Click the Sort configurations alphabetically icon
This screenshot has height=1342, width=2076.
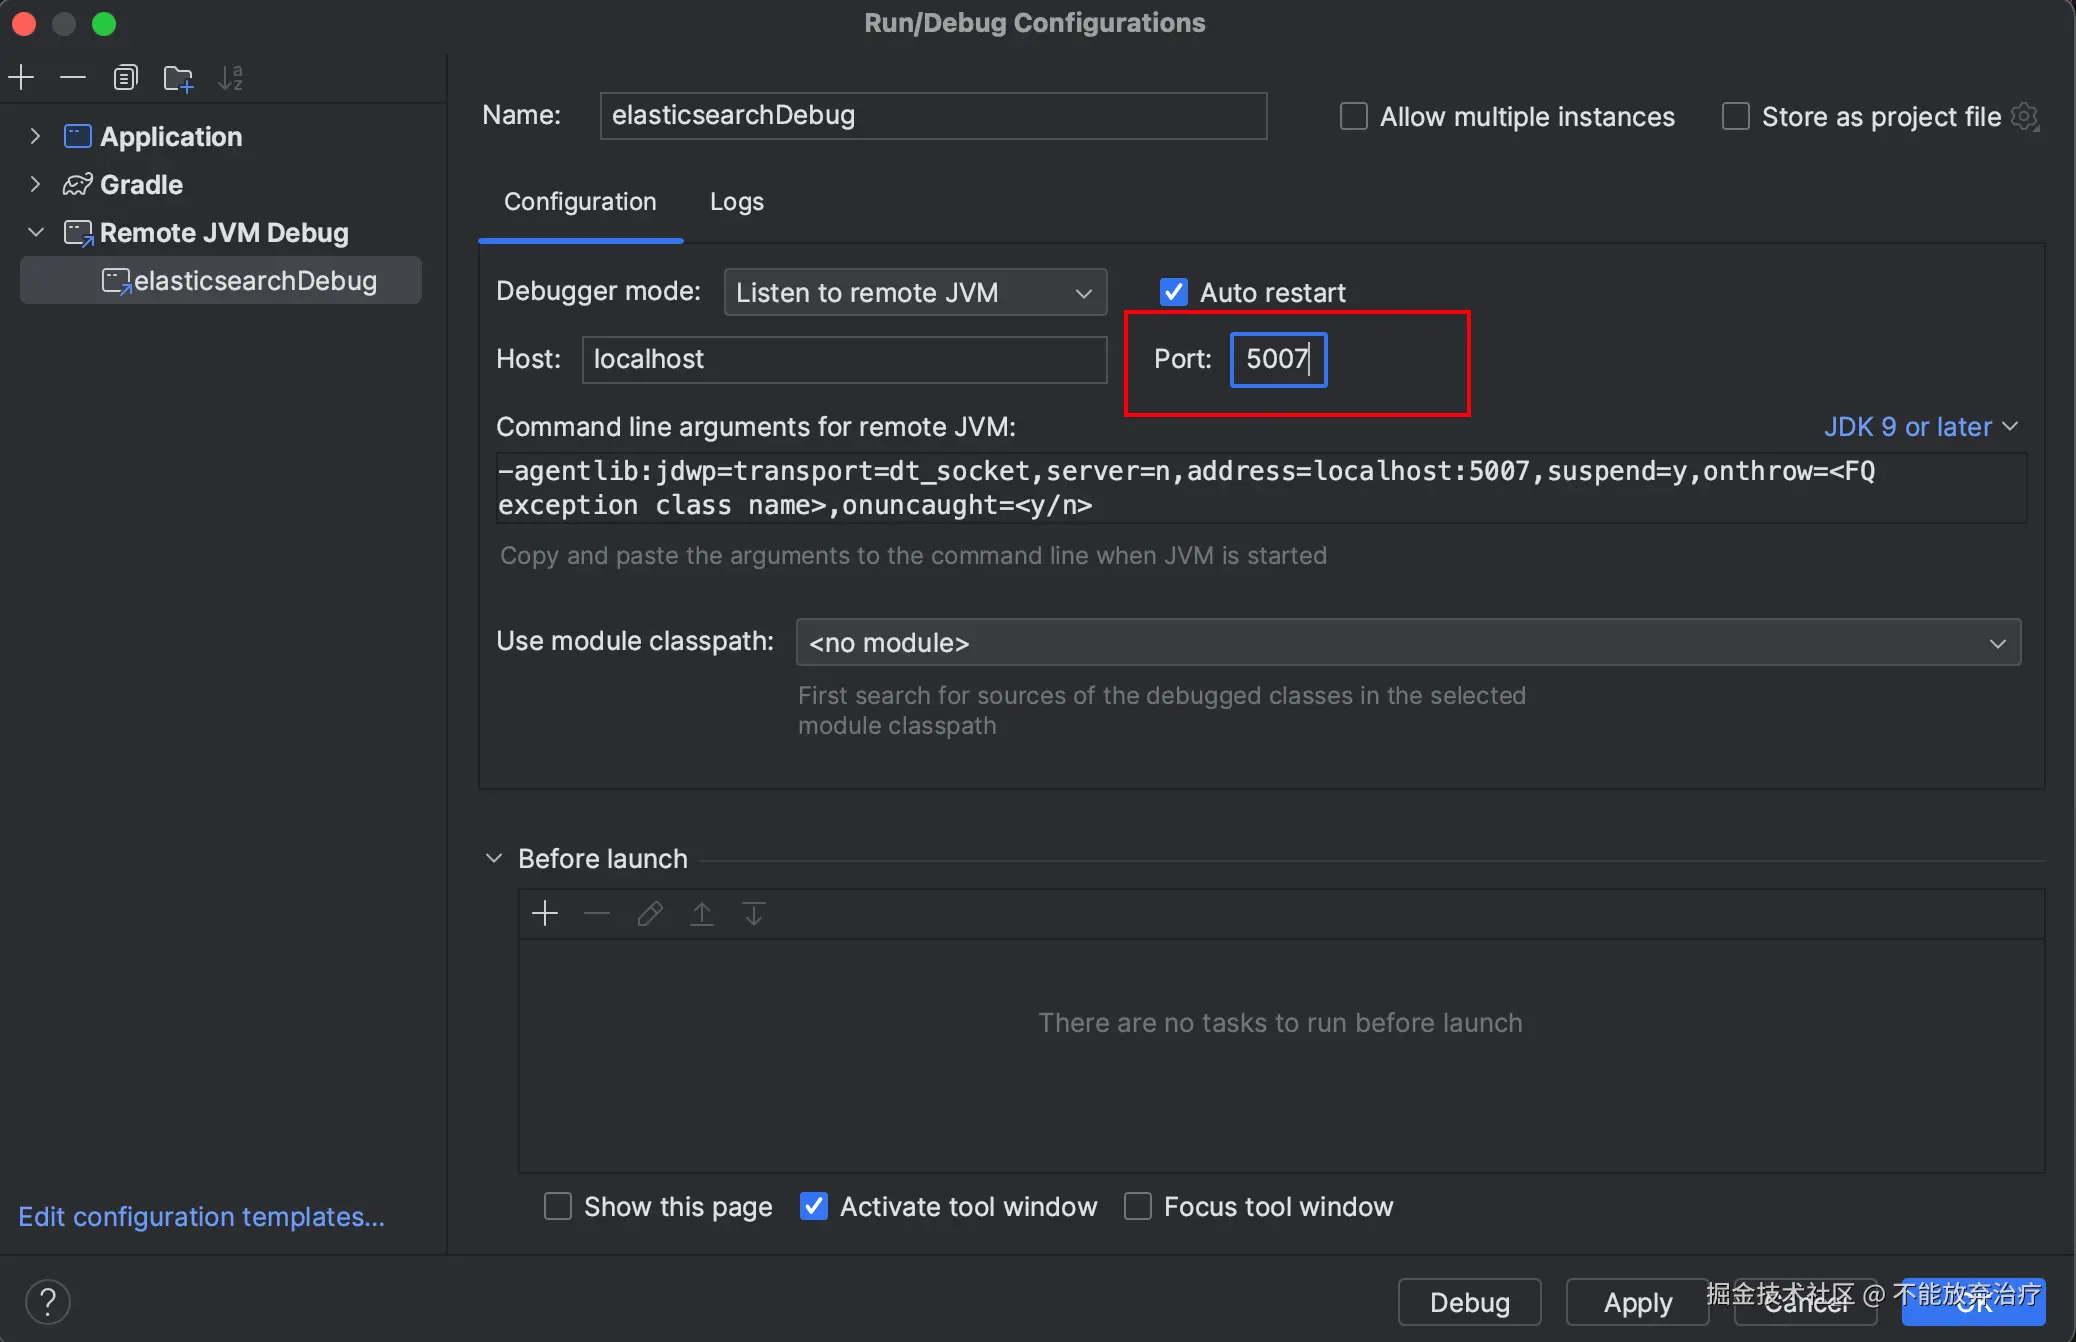point(231,78)
